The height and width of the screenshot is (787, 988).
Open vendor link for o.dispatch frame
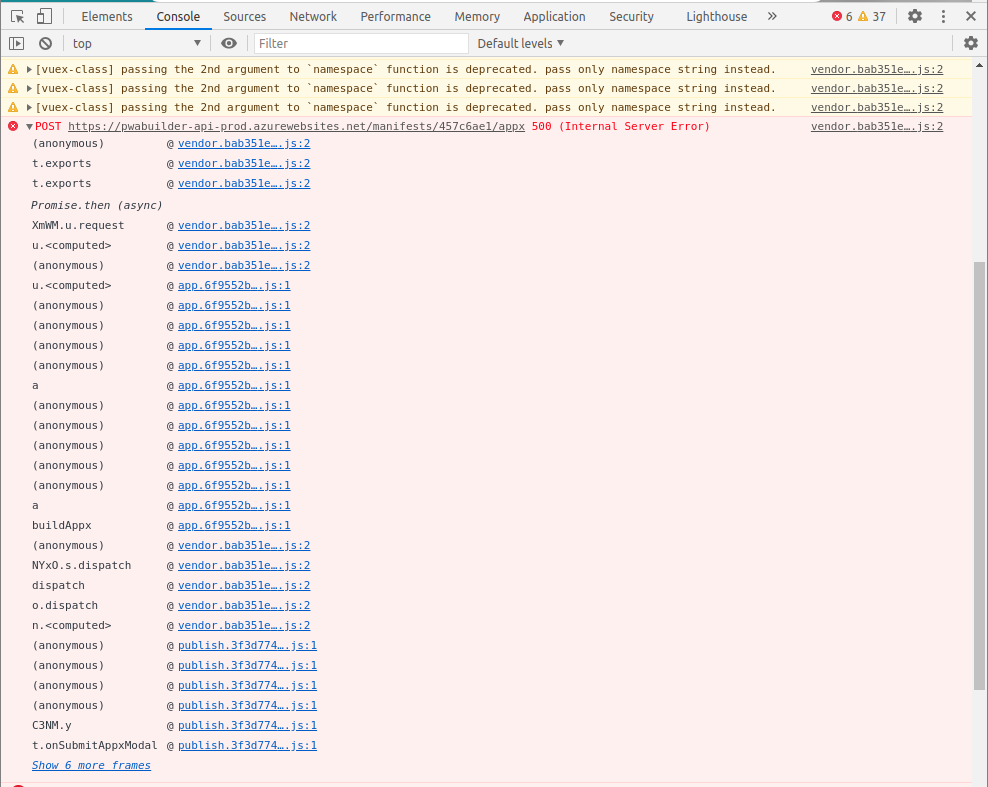(x=244, y=605)
